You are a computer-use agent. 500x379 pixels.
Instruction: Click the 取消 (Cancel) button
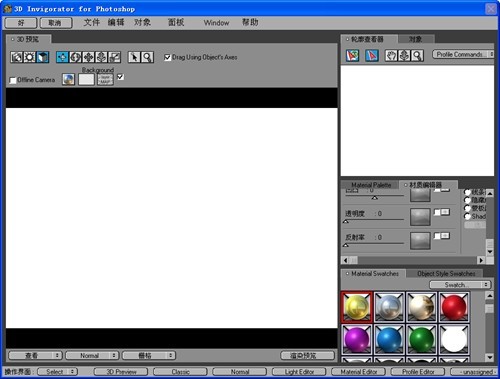[x=56, y=23]
